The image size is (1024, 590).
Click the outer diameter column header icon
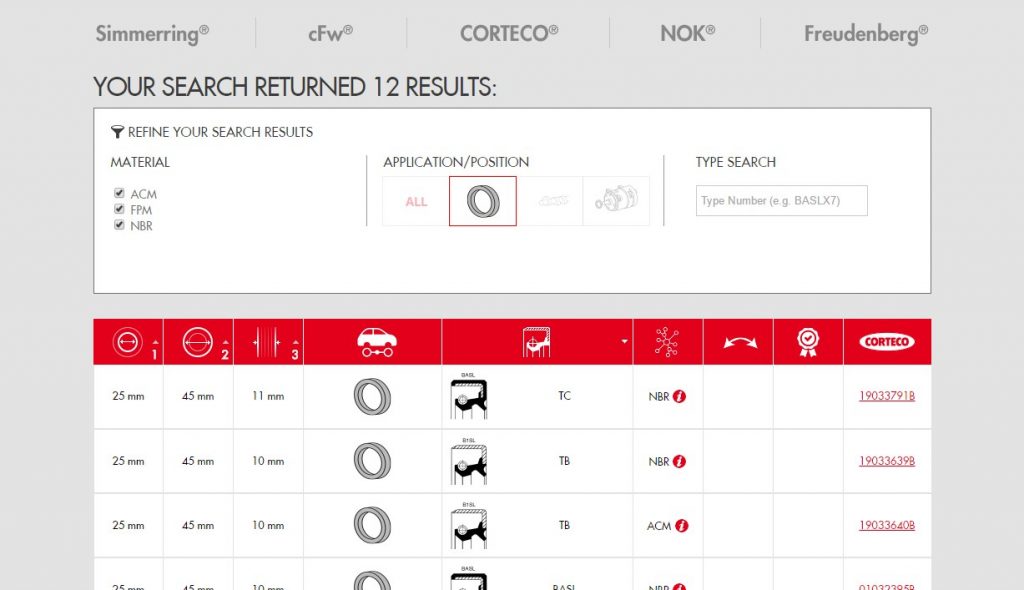click(197, 341)
